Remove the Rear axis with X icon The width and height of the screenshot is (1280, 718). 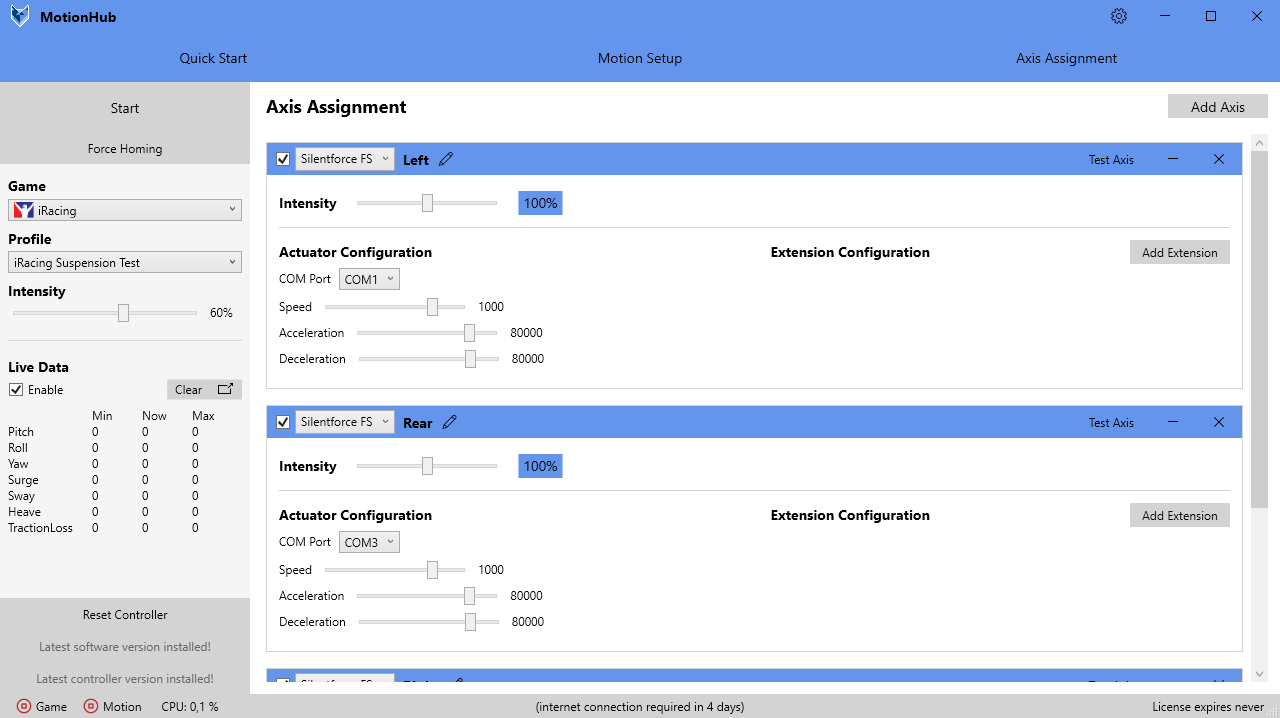[x=1218, y=422]
